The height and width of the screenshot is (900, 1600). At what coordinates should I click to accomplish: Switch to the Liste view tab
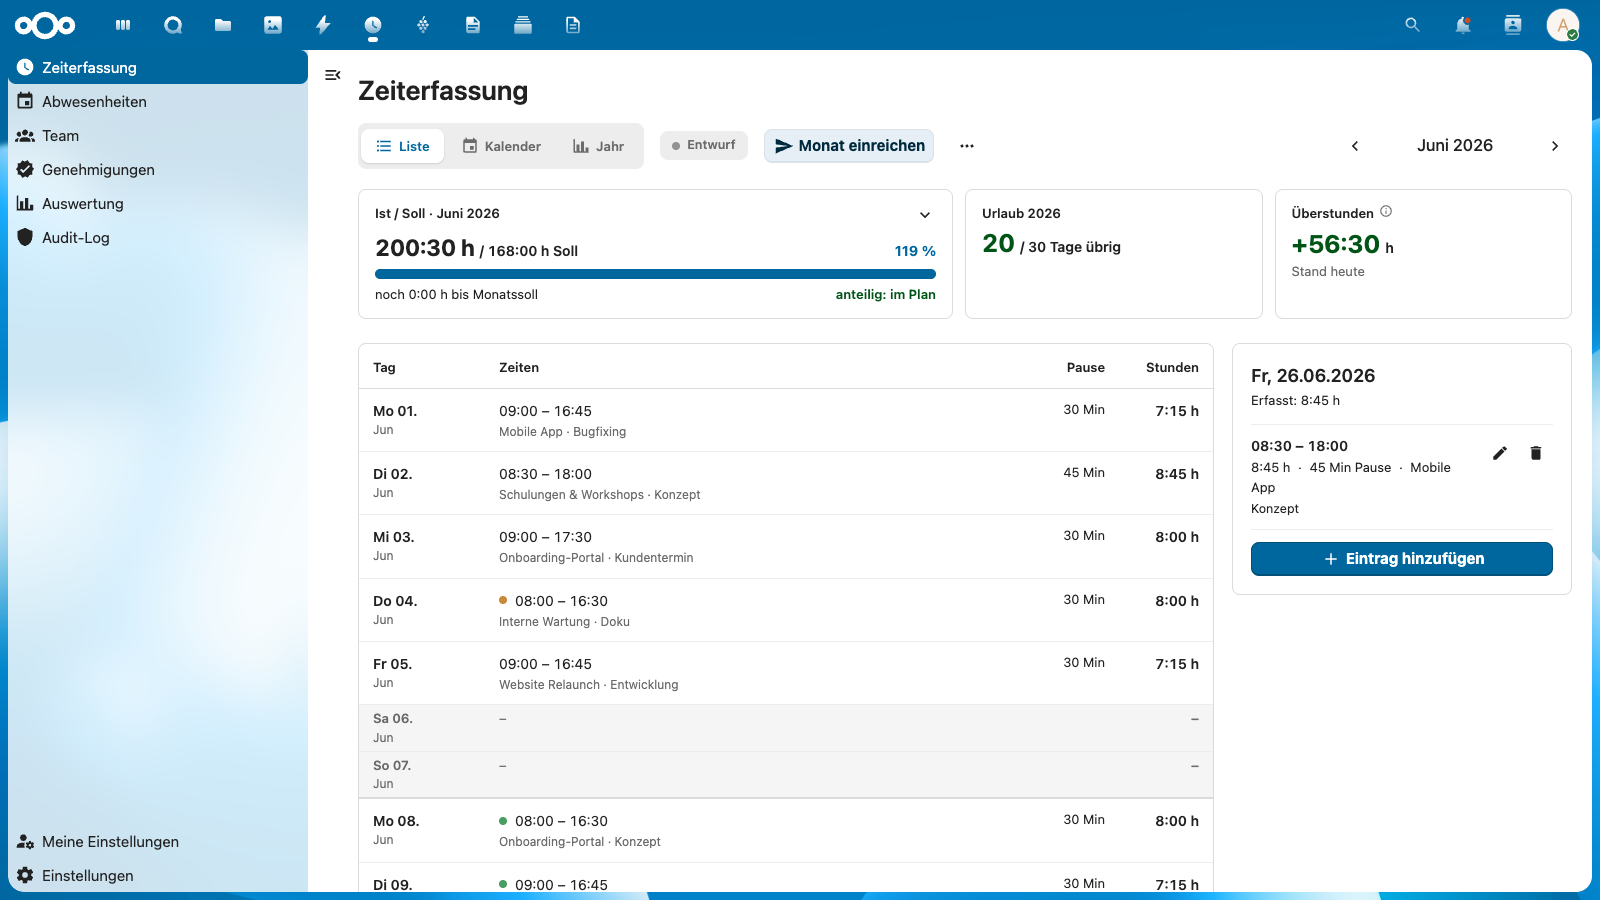(x=403, y=146)
